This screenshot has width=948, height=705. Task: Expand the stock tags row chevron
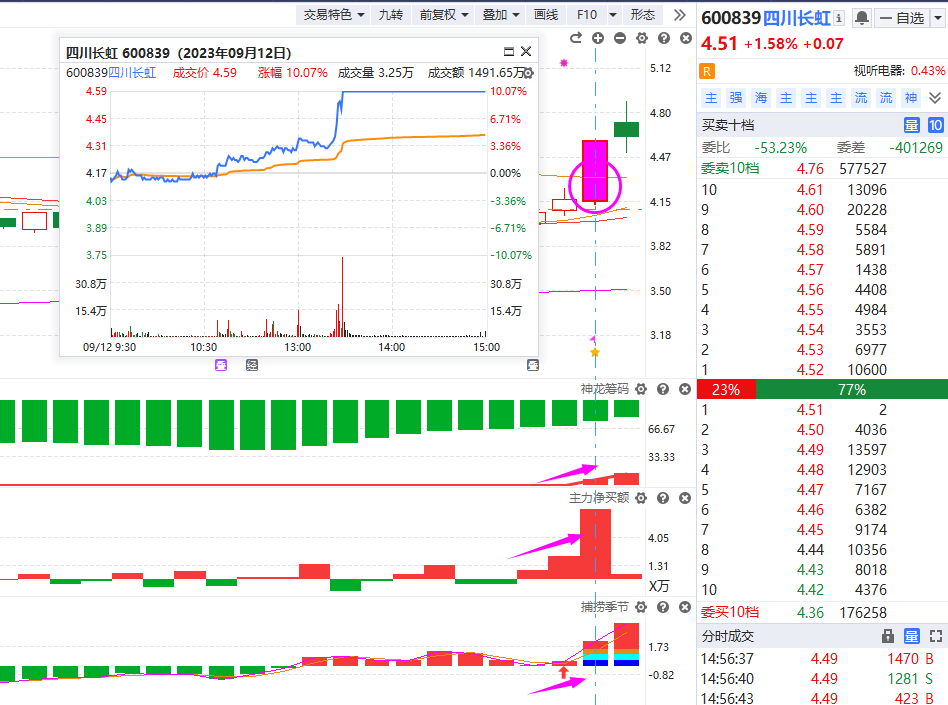pos(935,97)
